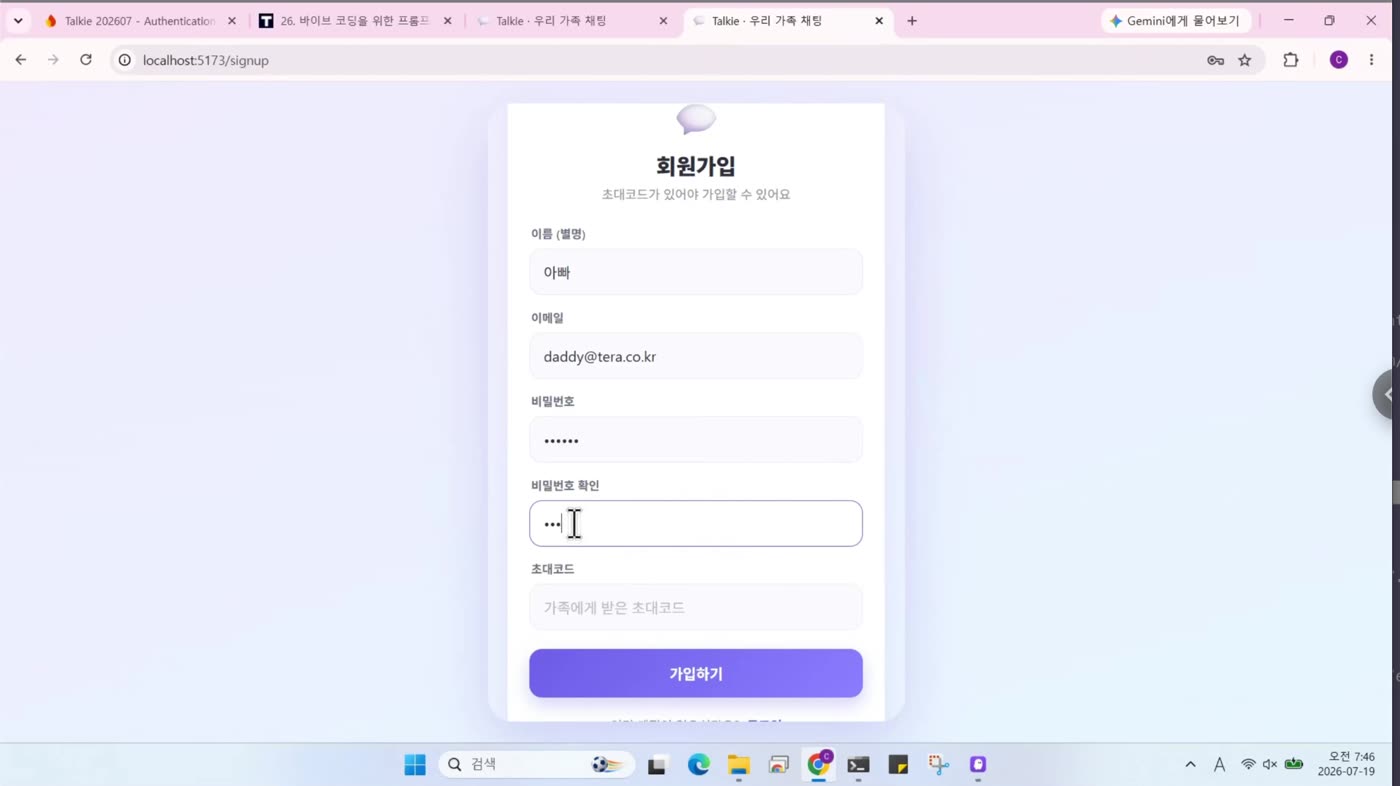
Task: View site information icon in address bar
Action: click(125, 60)
